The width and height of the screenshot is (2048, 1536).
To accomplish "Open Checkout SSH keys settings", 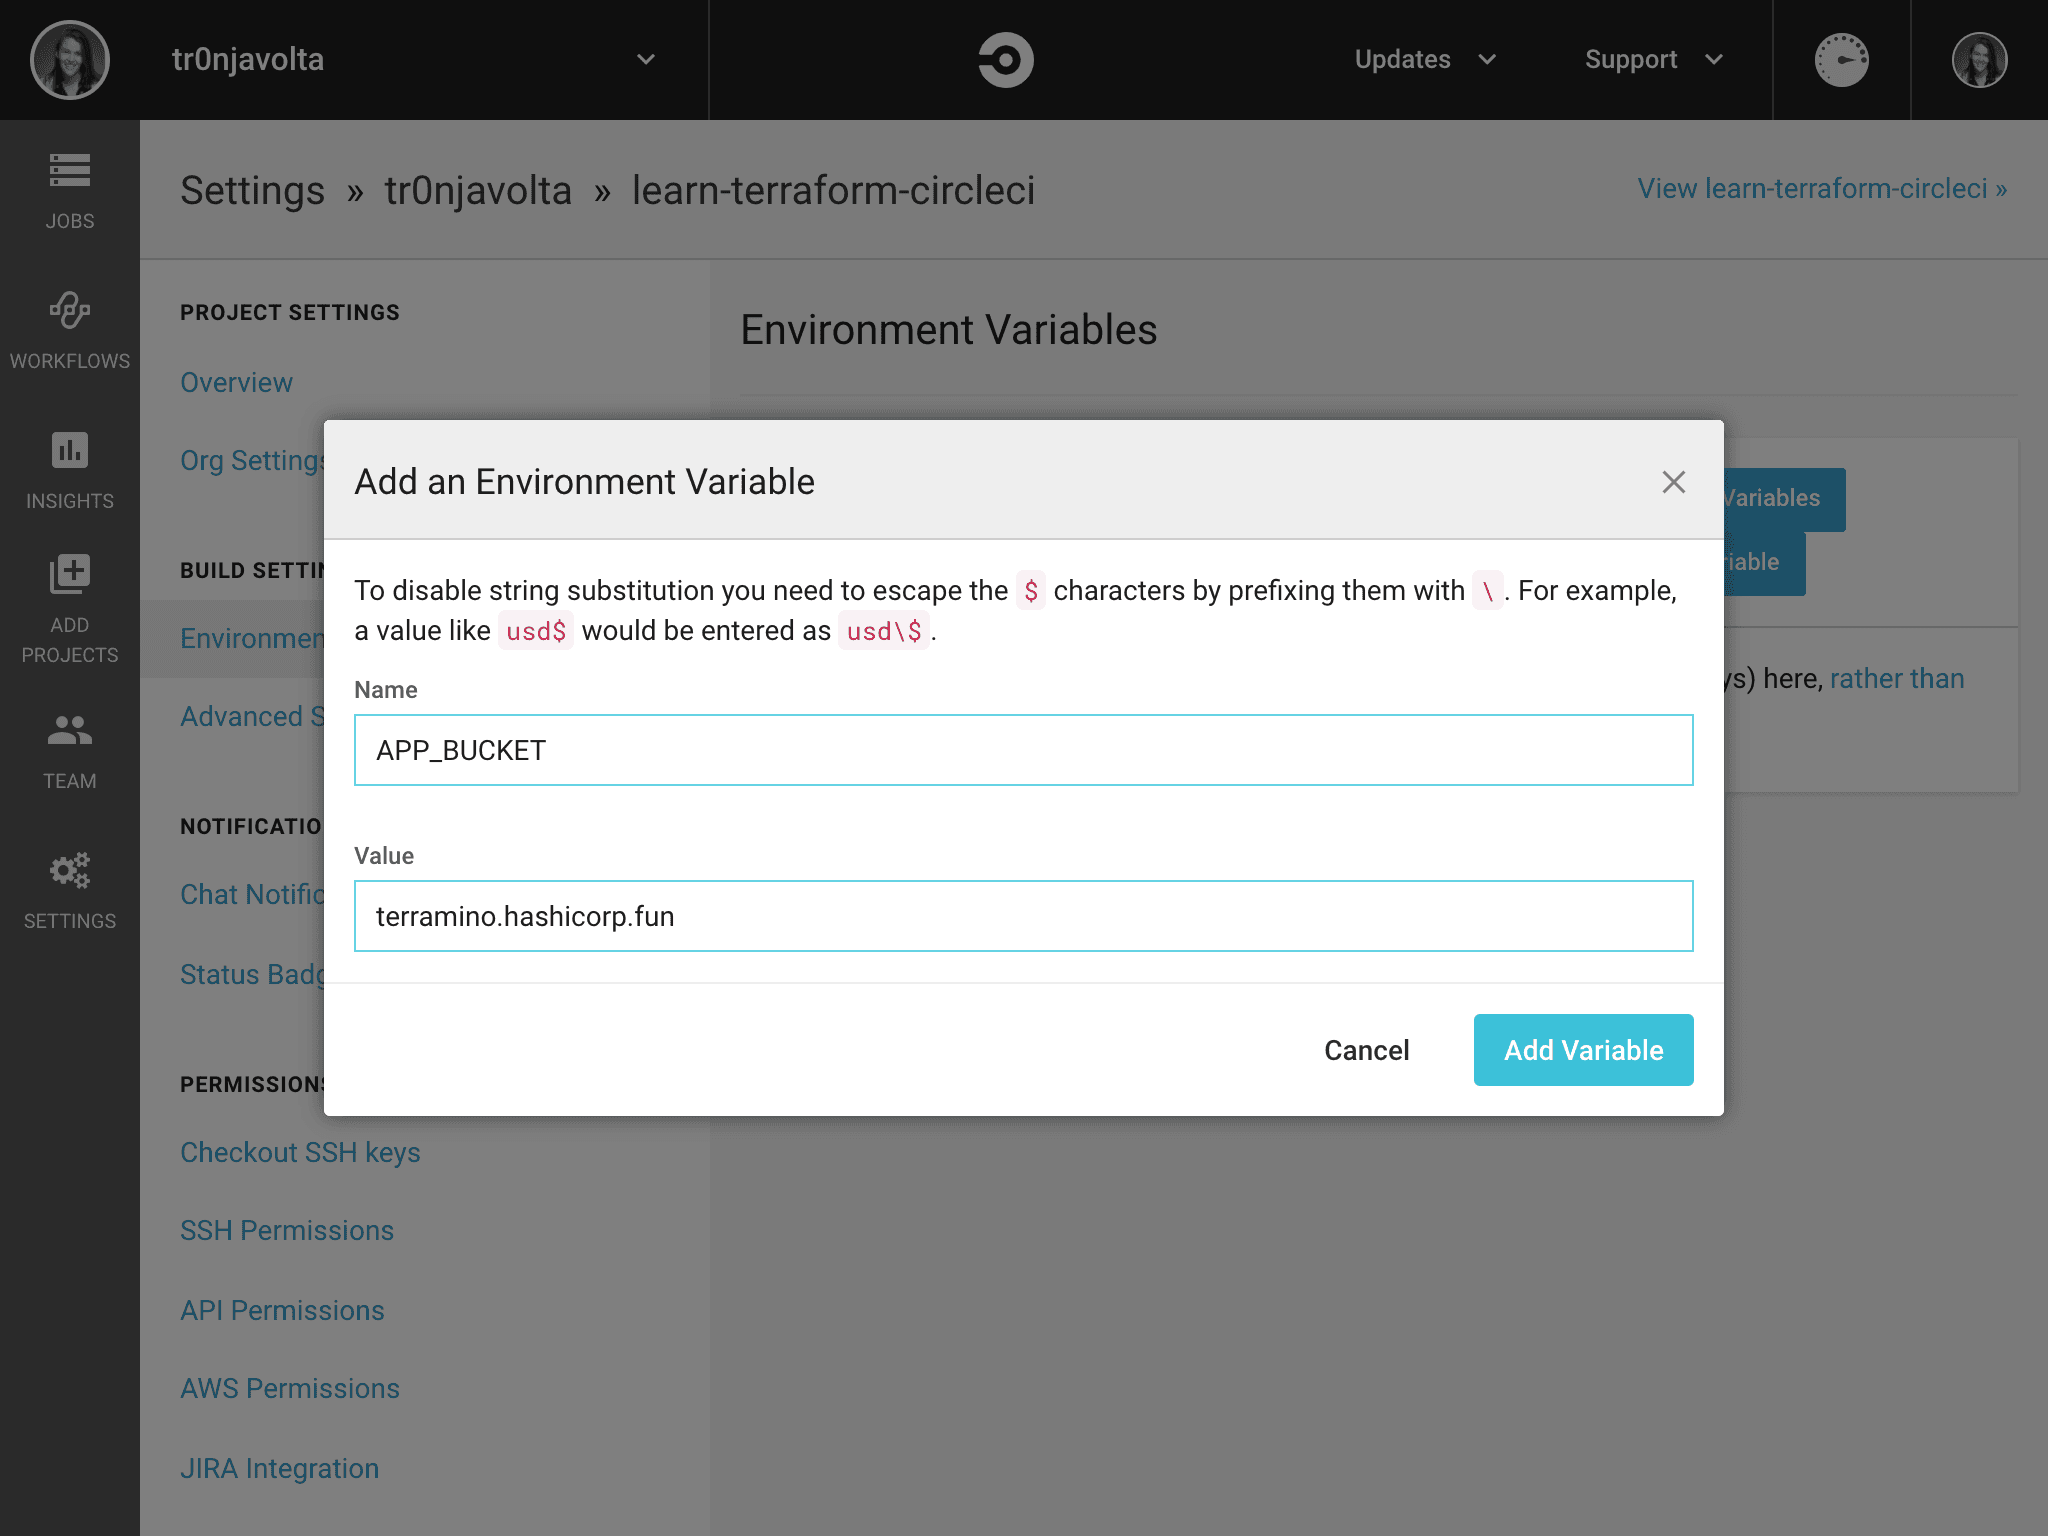I will 299,1152.
